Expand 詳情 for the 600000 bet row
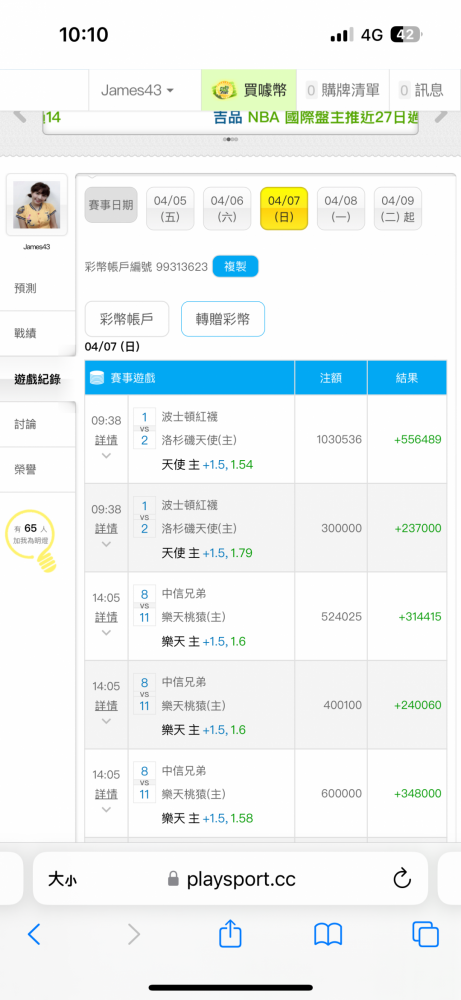The image size is (461, 1000). pyautogui.click(x=106, y=794)
